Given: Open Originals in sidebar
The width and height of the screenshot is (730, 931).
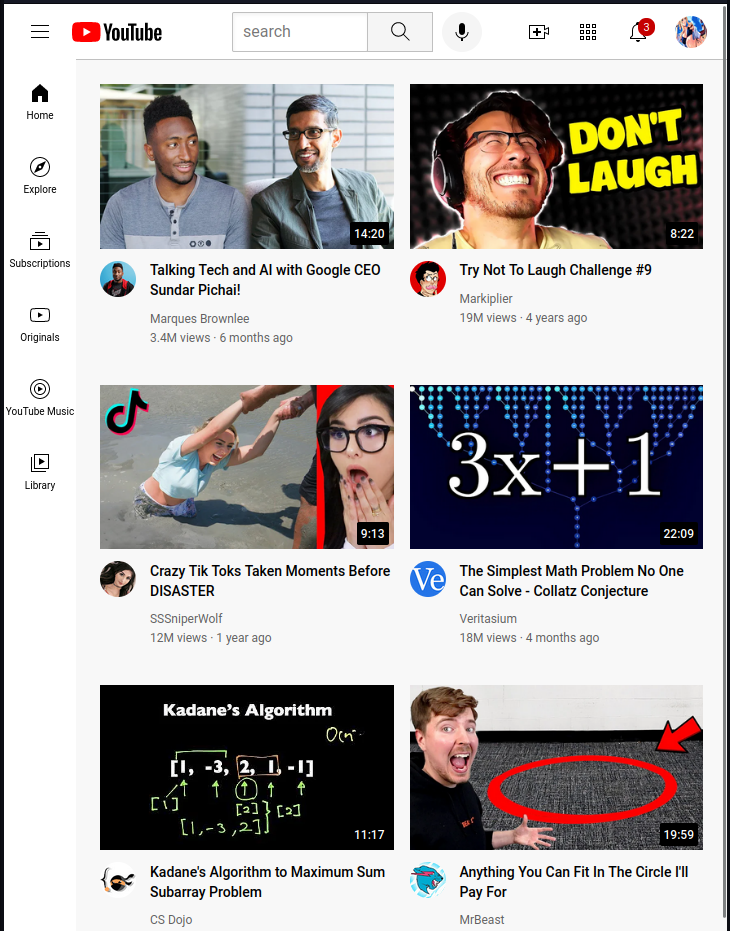Looking at the screenshot, I should click(x=40, y=324).
